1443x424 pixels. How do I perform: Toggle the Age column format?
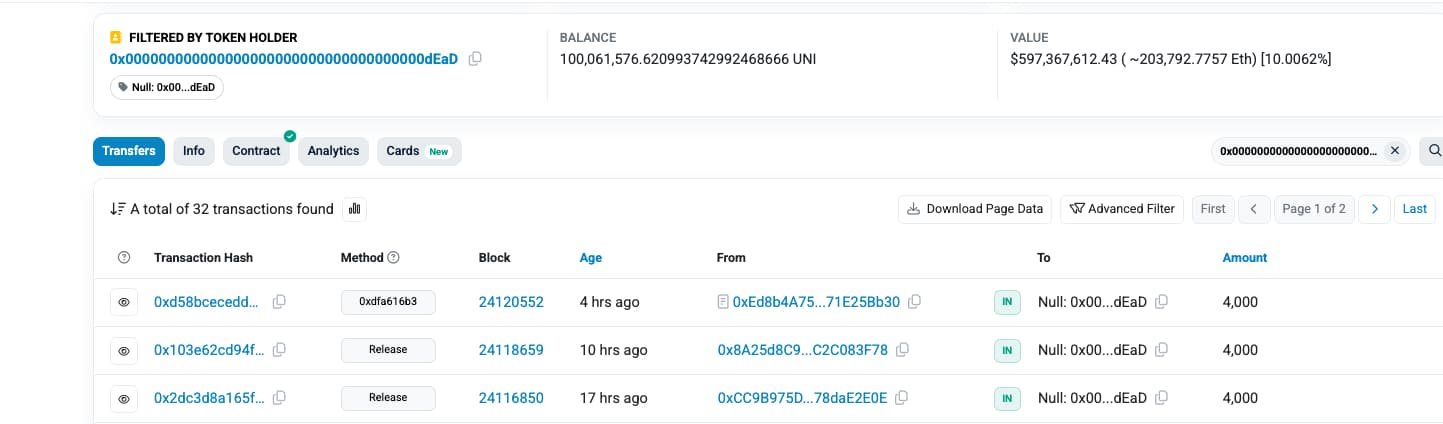click(590, 258)
